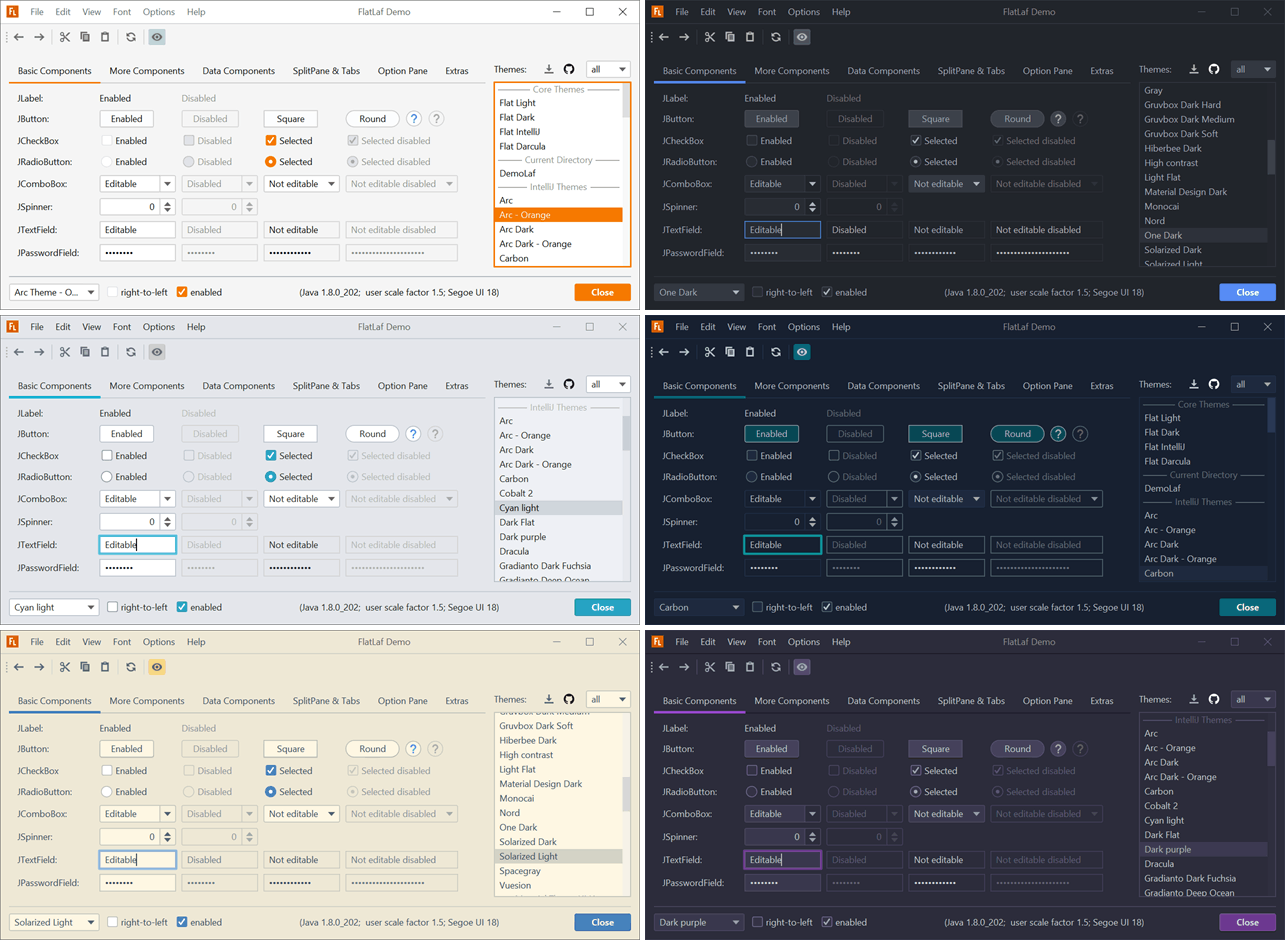Open the GitHub icon beside Themes

pos(570,70)
